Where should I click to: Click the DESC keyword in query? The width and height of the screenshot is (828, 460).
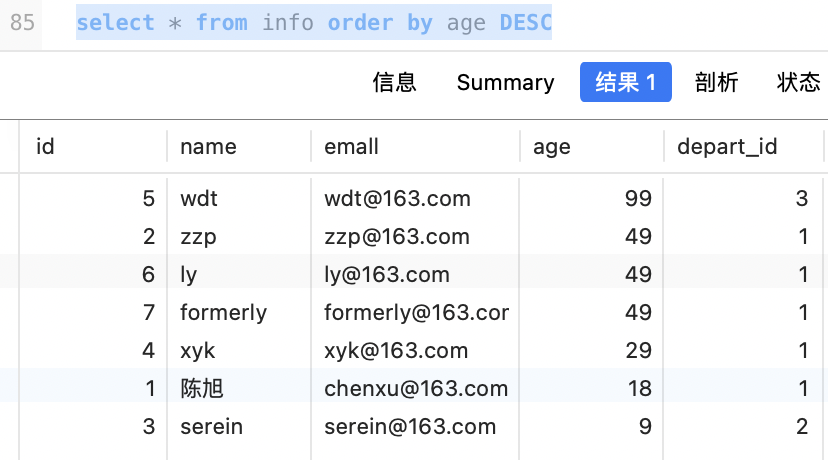tap(525, 23)
